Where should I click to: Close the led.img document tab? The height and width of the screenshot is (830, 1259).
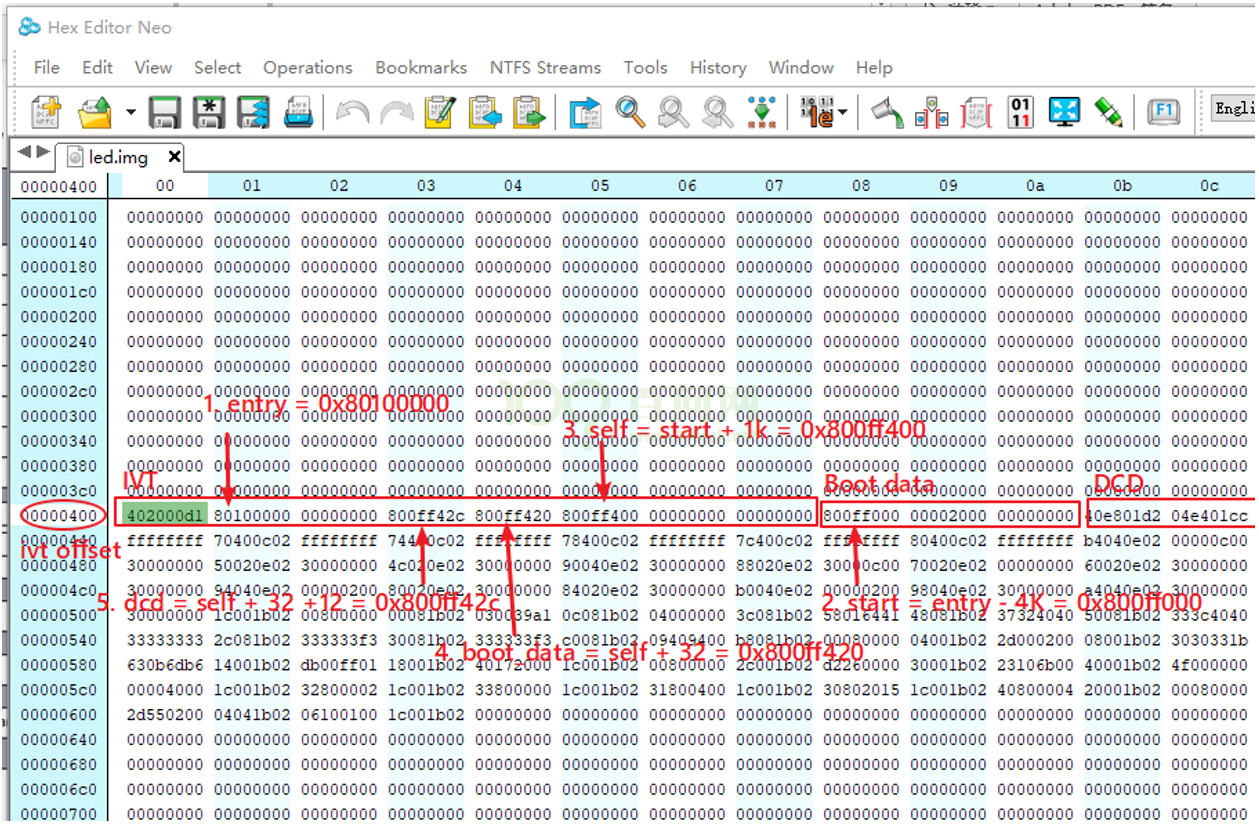(x=174, y=157)
